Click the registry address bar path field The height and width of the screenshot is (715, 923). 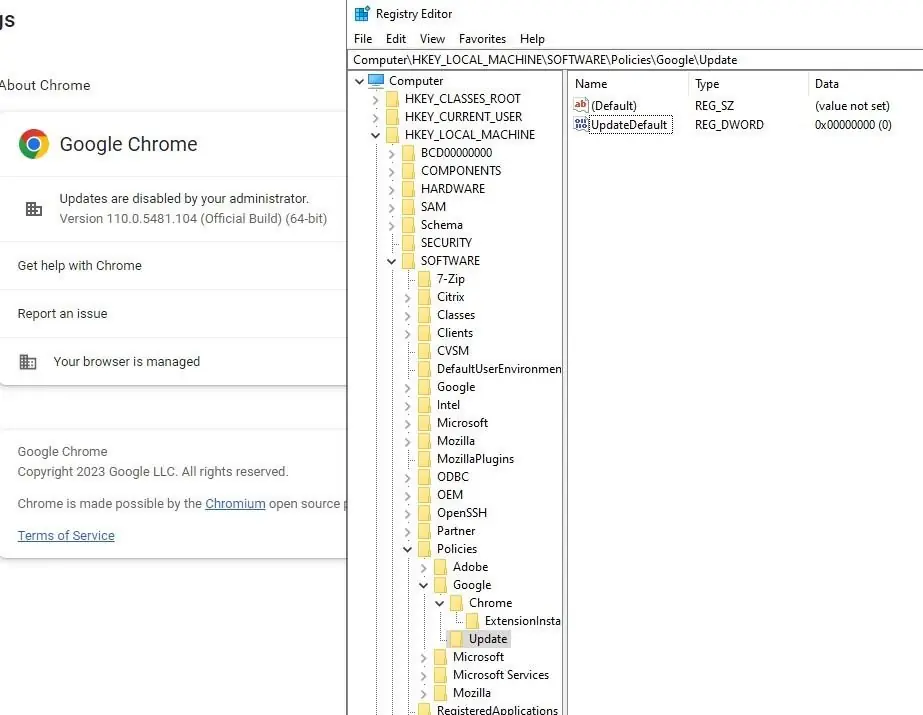tap(636, 60)
